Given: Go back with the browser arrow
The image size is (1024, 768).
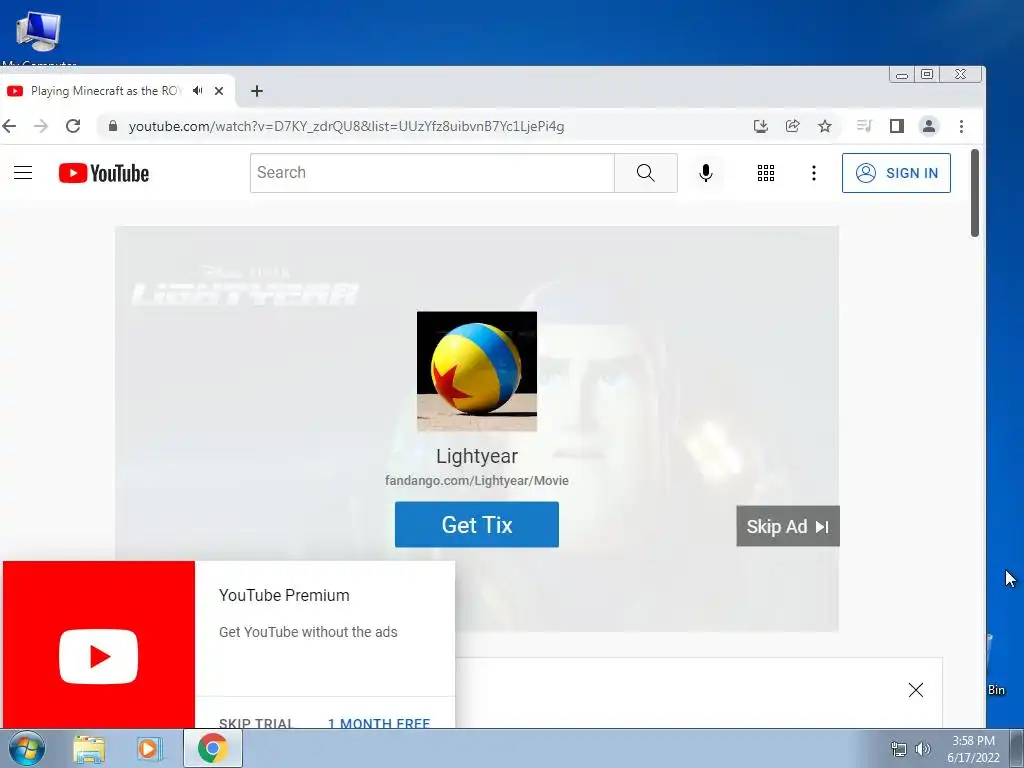Looking at the screenshot, I should (x=9, y=126).
